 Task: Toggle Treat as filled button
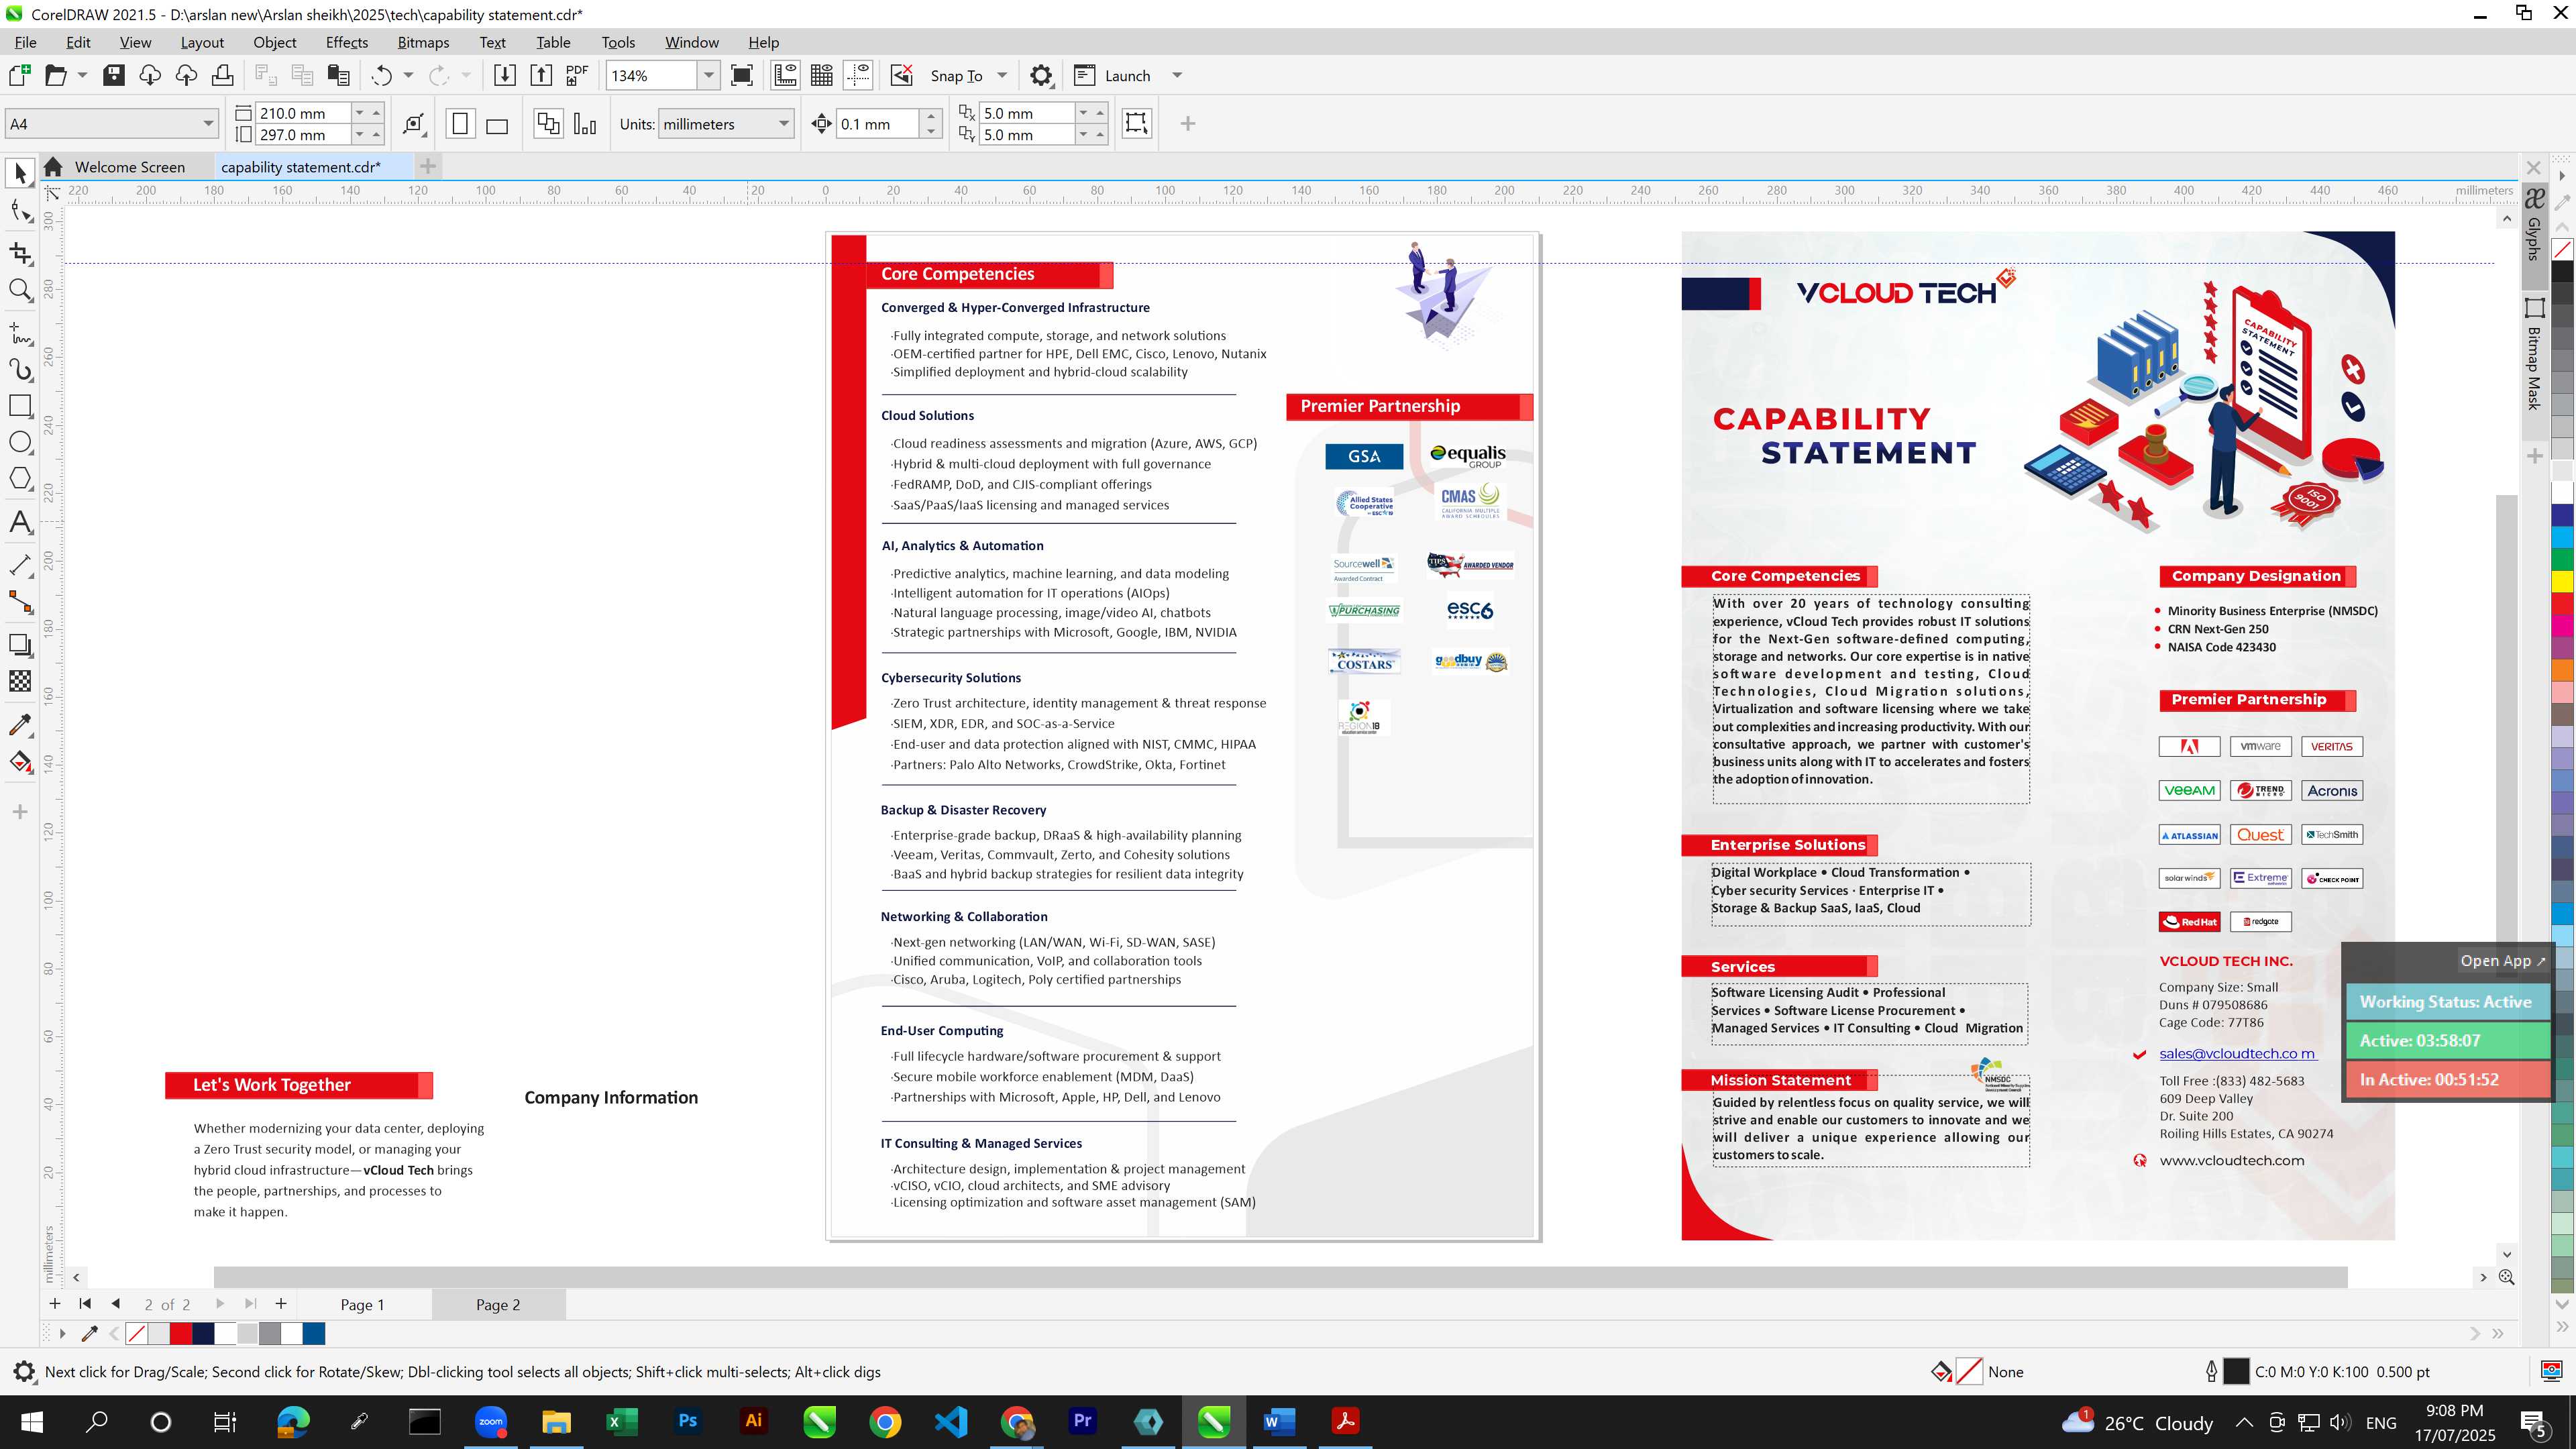tap(1136, 123)
